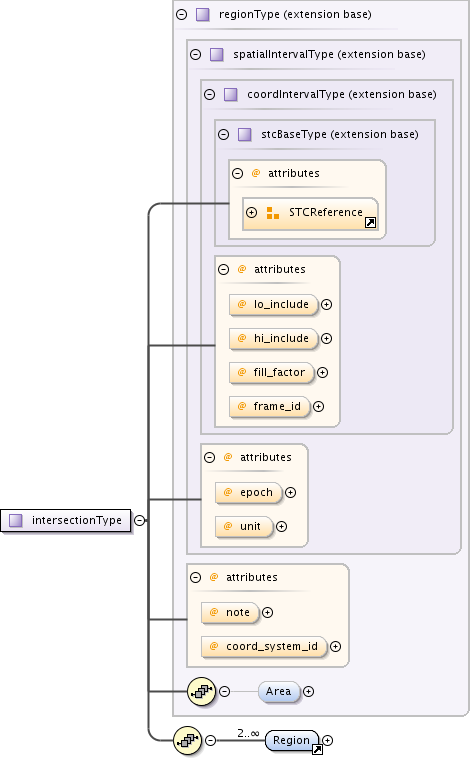471x760 pixels.
Task: Select the epoch attribute node
Action: 249,493
